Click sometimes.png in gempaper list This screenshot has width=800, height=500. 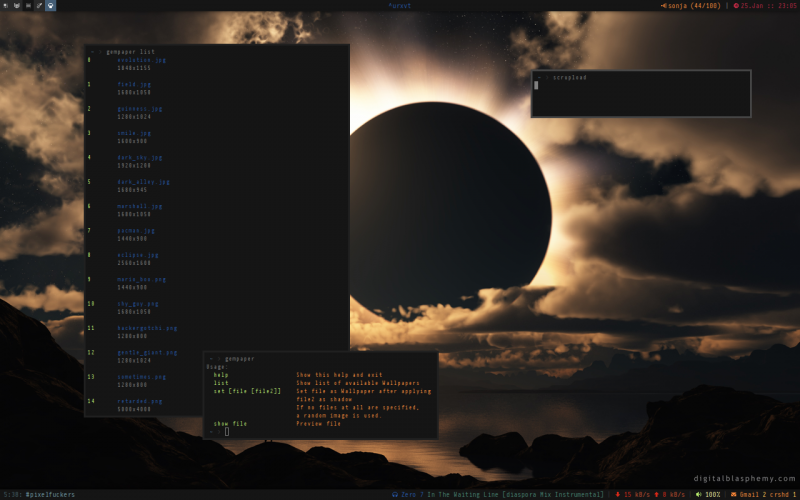[x=141, y=377]
